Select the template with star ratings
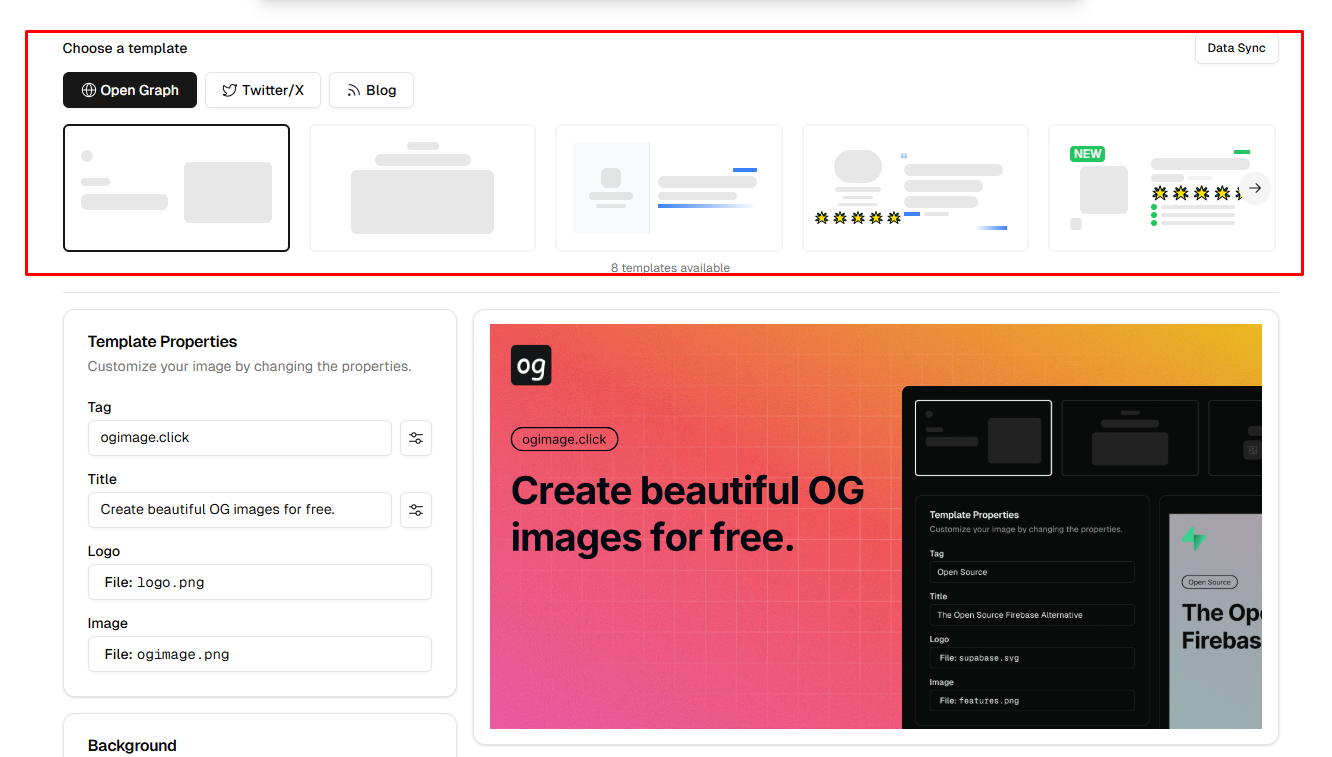Viewport: 1332px width, 757px height. click(915, 188)
